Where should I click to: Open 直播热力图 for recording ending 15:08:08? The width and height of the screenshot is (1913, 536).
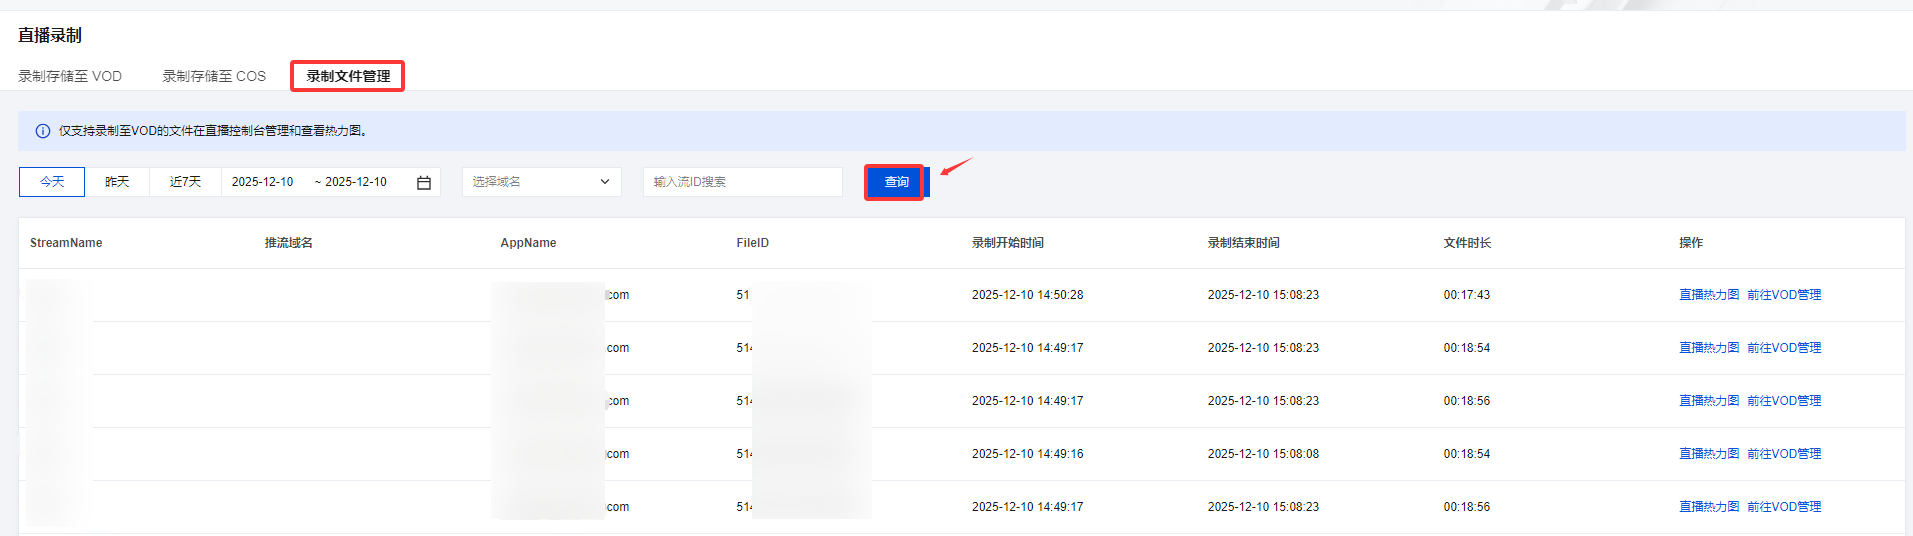[1709, 454]
